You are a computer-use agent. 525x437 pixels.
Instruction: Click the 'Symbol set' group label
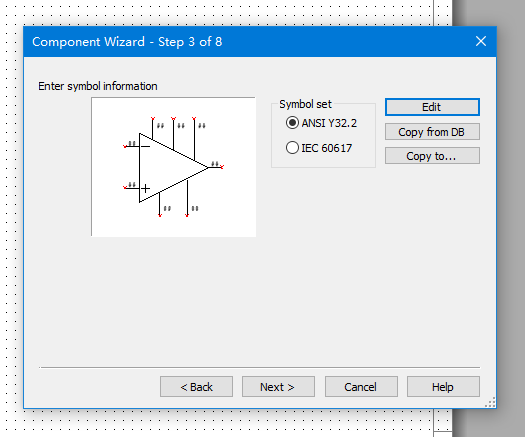pyautogui.click(x=305, y=104)
